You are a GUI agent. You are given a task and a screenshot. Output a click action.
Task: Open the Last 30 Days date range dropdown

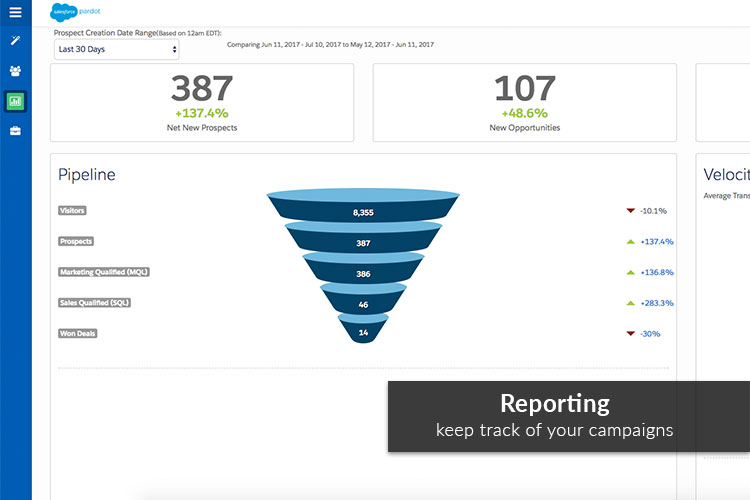(x=116, y=49)
